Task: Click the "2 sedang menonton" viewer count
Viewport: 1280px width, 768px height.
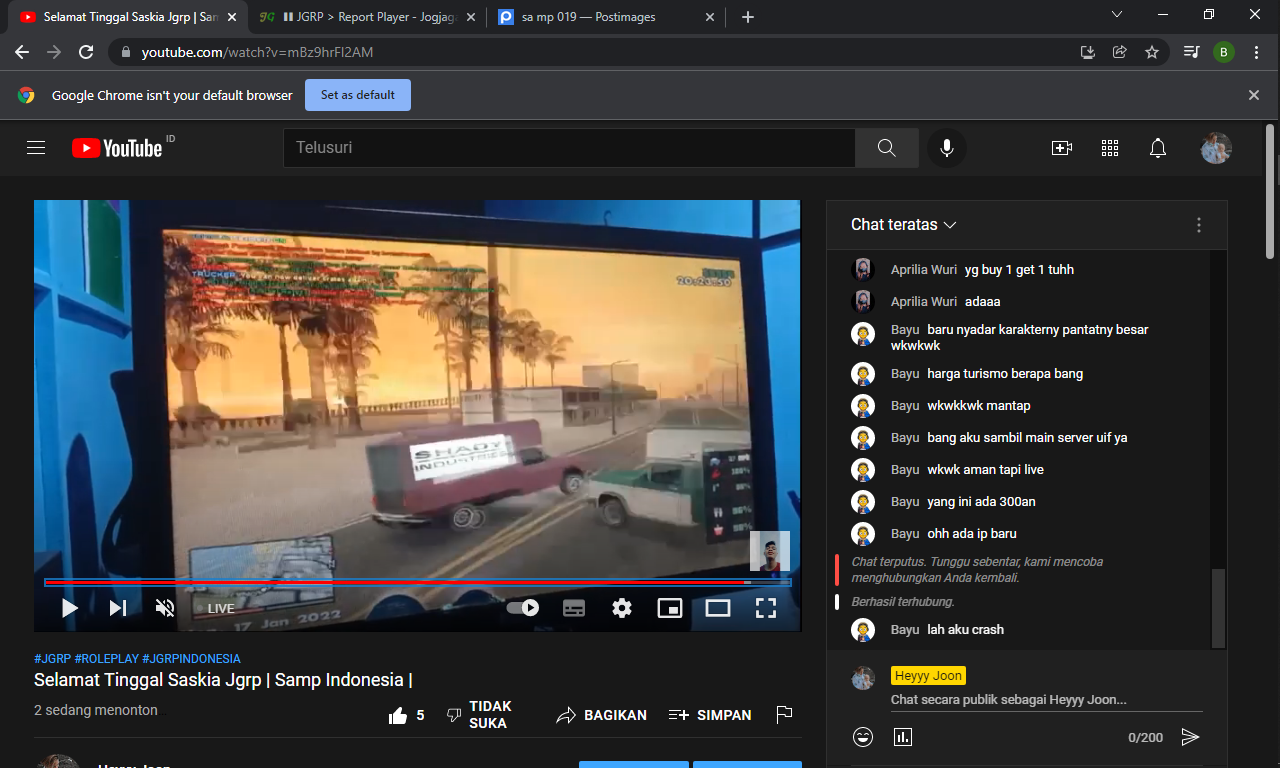Action: [96, 710]
